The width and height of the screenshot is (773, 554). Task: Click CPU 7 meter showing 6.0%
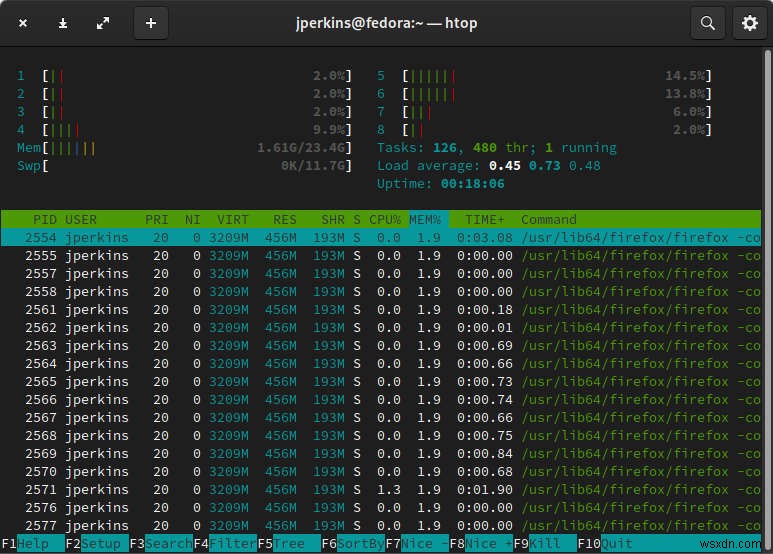point(544,112)
